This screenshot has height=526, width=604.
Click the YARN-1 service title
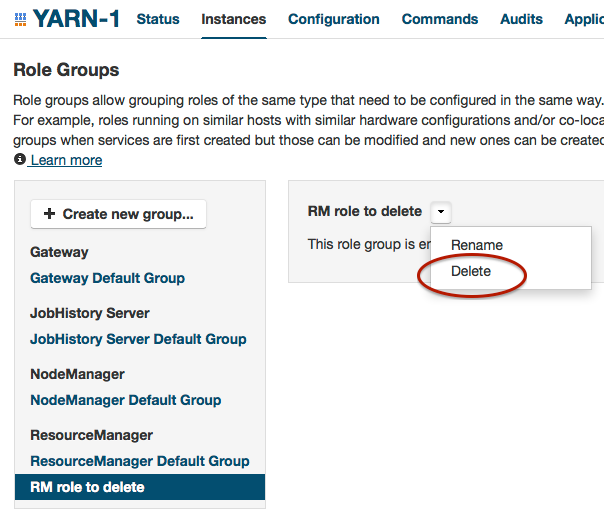[x=76, y=19]
